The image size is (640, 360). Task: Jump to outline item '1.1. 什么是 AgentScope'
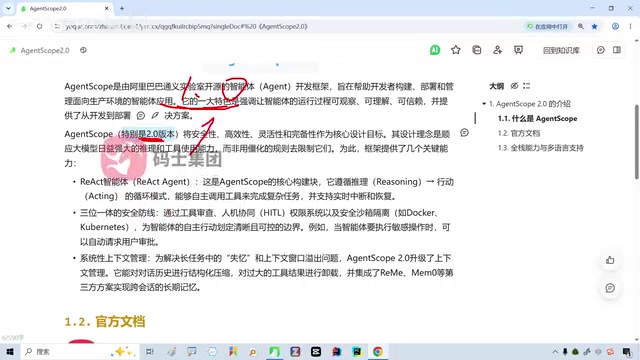(x=538, y=118)
